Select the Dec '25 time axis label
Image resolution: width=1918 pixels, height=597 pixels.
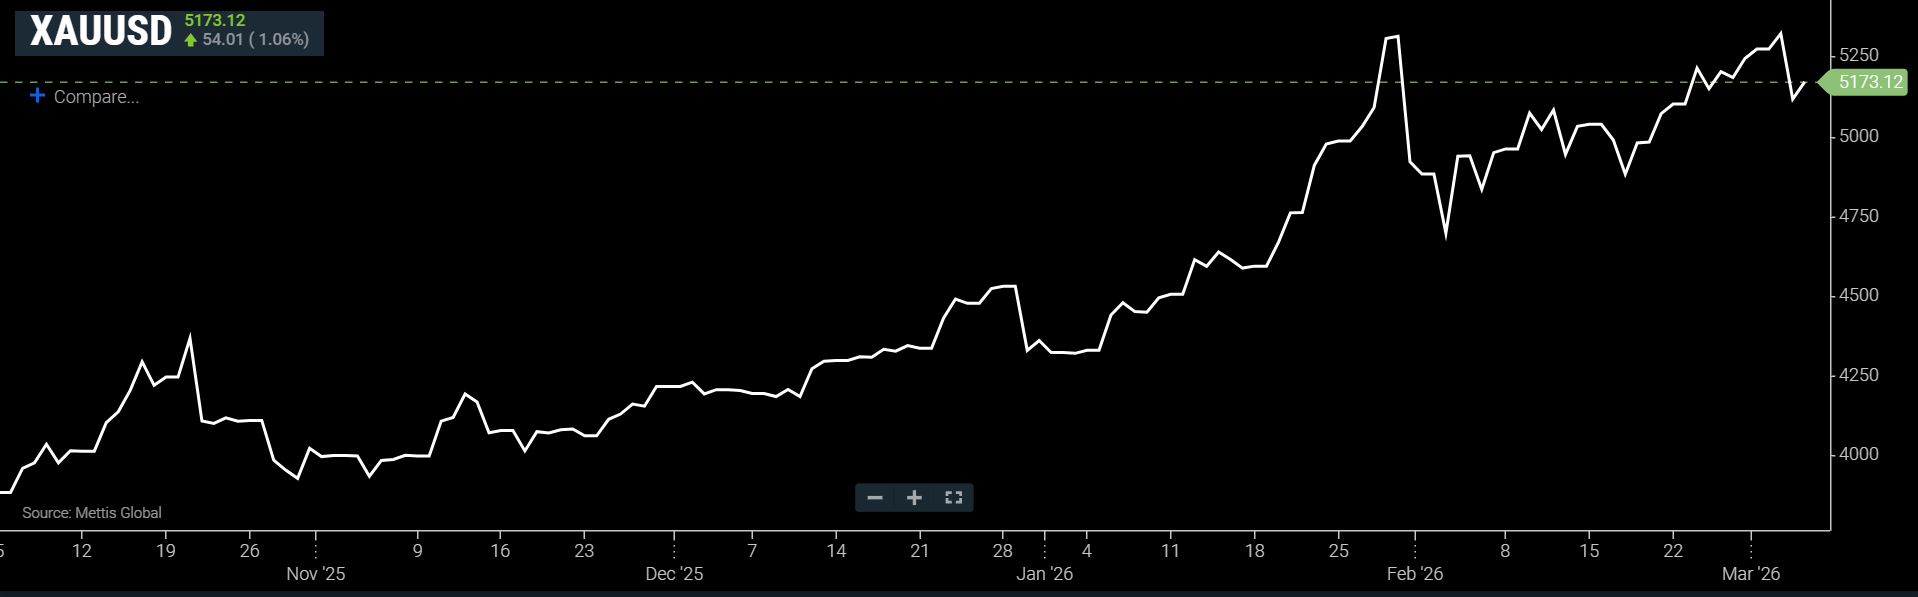point(674,574)
